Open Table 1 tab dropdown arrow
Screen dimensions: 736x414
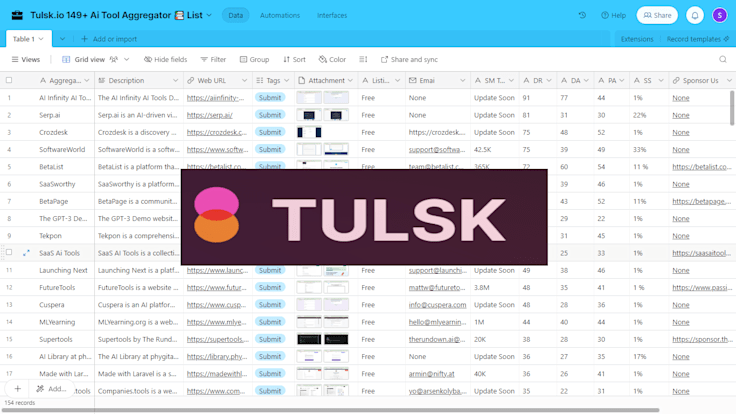coord(41,39)
